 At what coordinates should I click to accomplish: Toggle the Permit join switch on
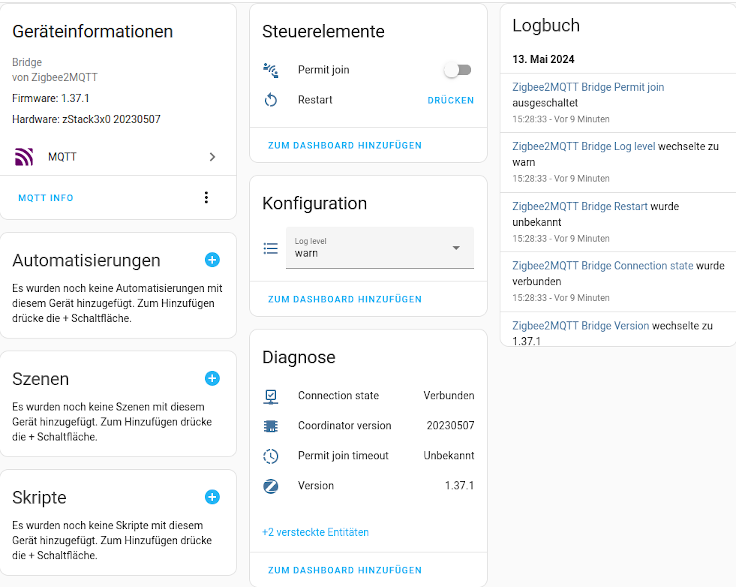(x=458, y=70)
